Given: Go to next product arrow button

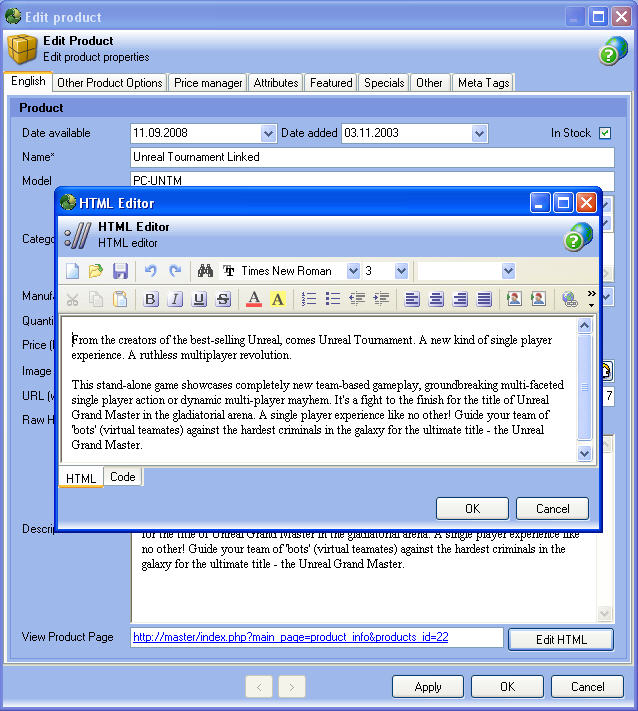Looking at the screenshot, I should [x=292, y=687].
